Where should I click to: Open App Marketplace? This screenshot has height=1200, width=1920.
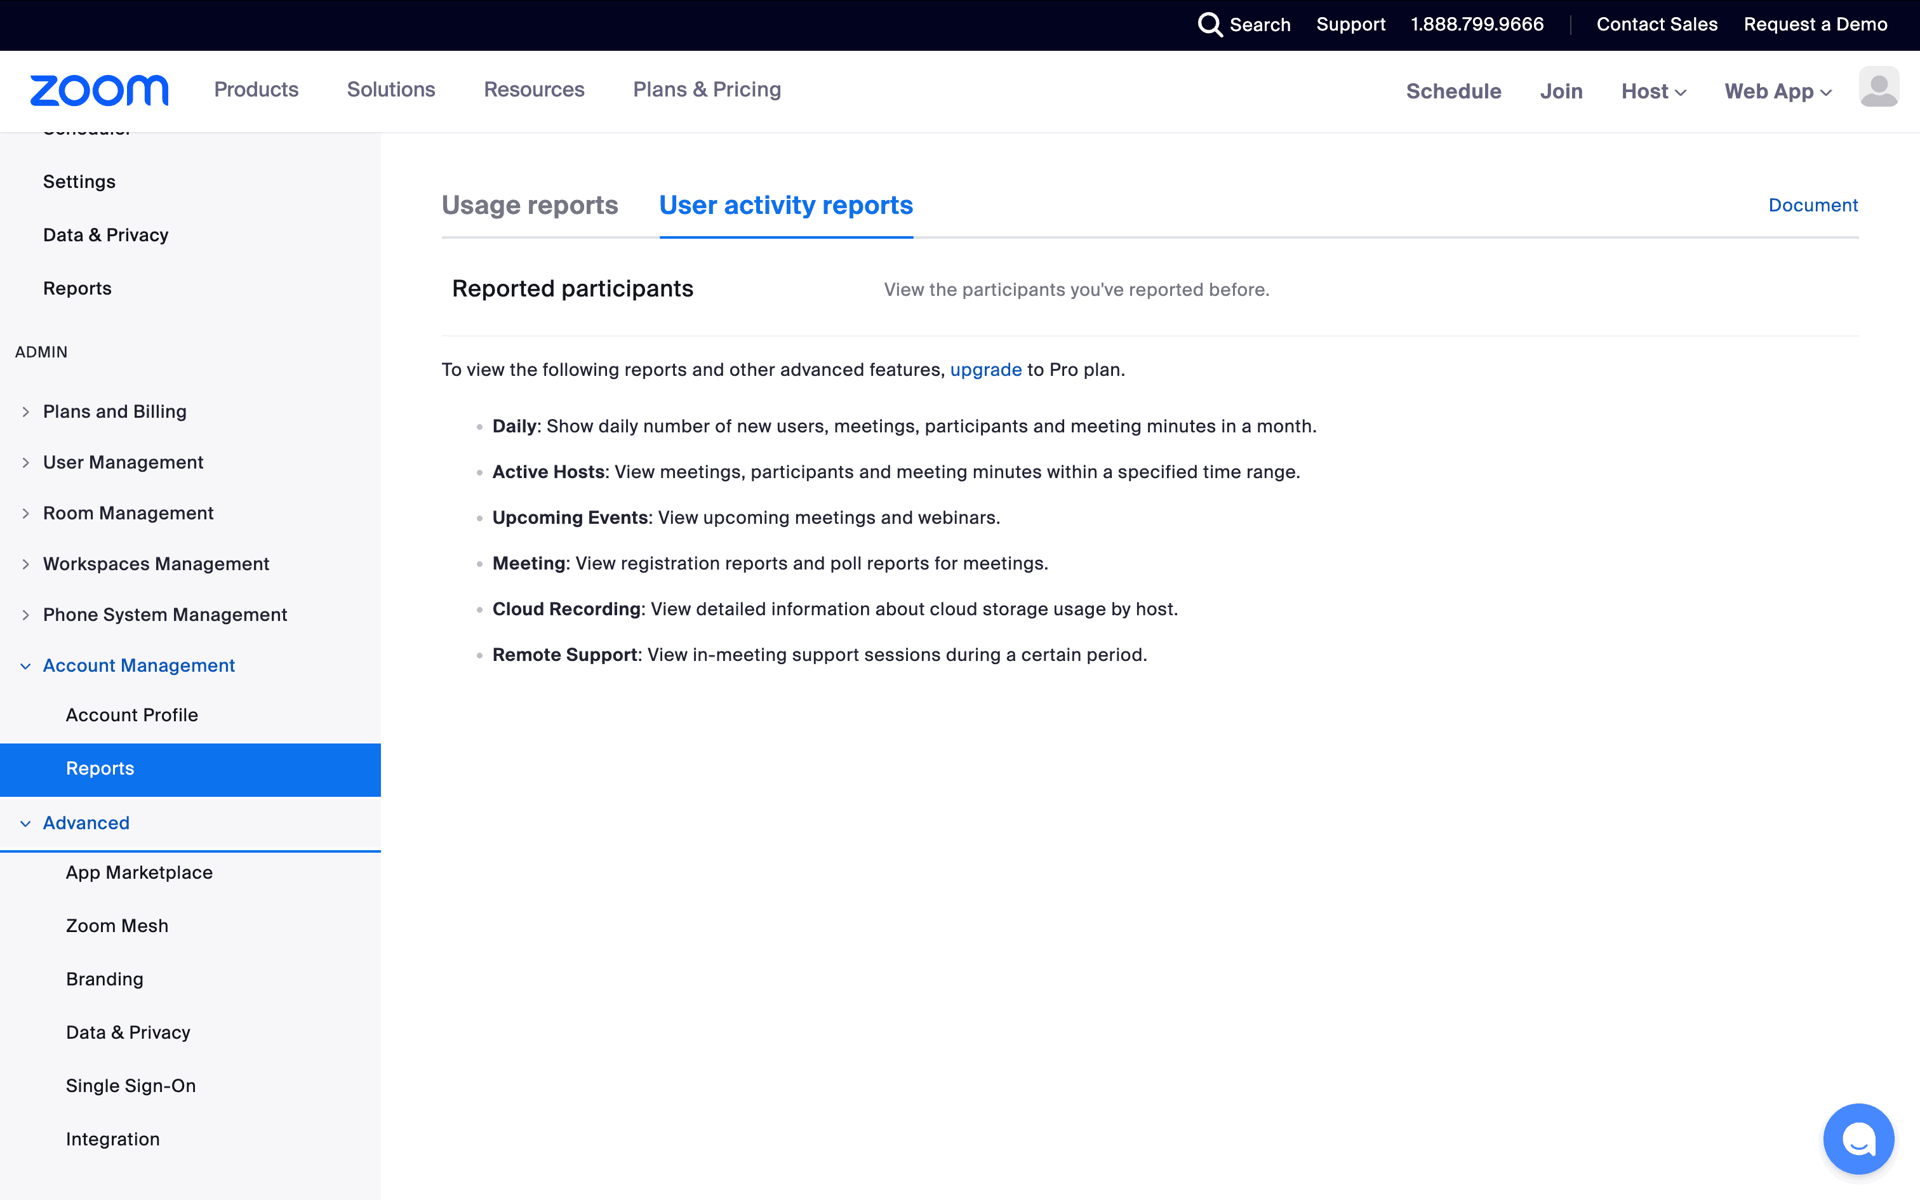coord(139,873)
